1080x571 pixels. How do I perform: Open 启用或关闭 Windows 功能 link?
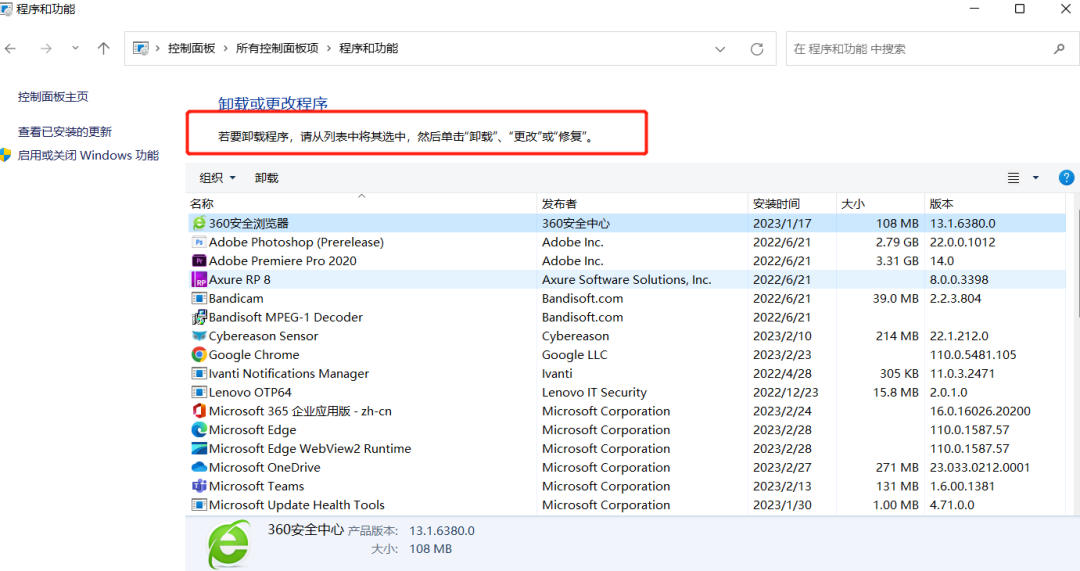[88, 155]
